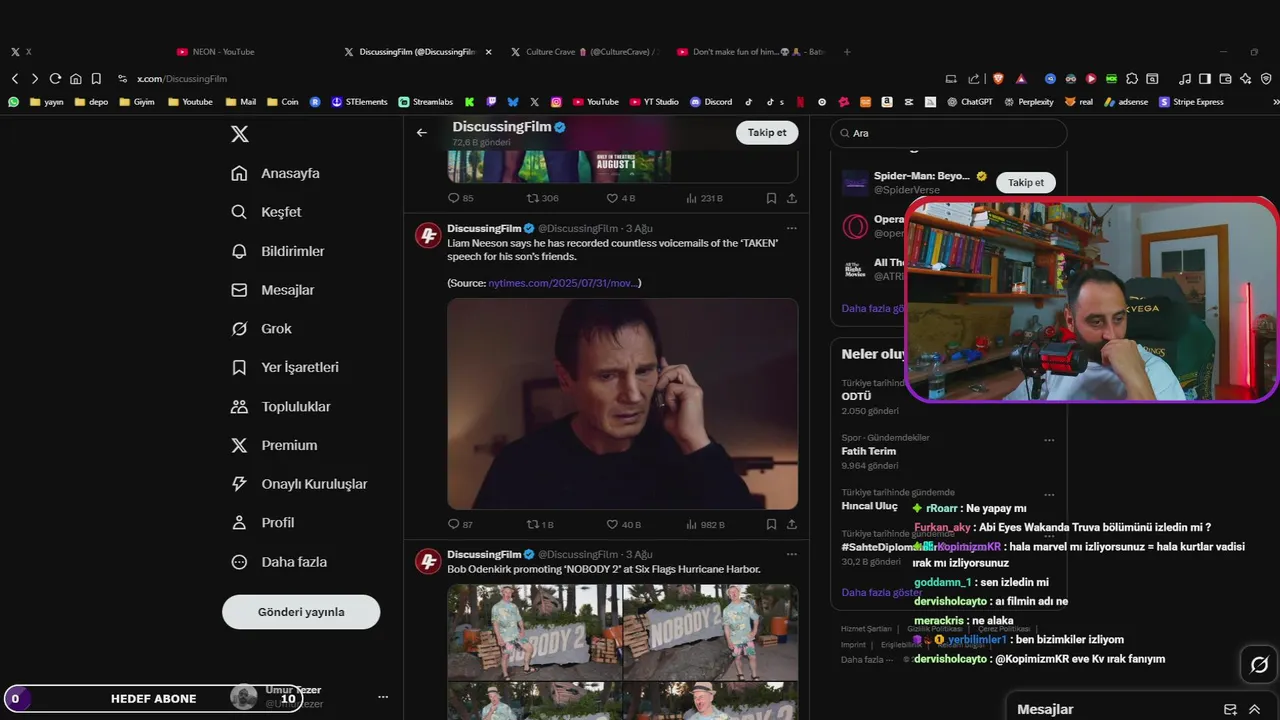Open account menu dots beside Umur Tezer

pyautogui.click(x=382, y=697)
